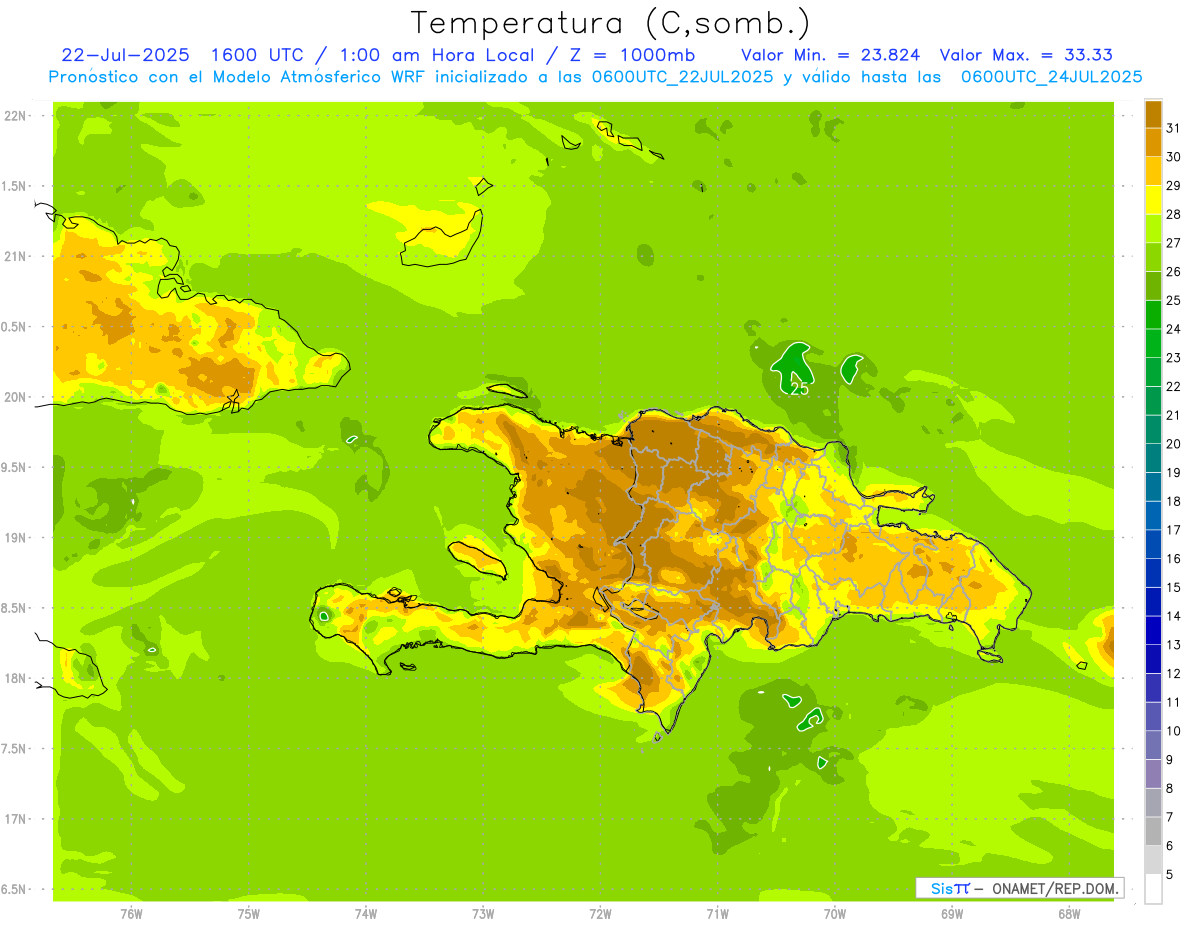Pick the green legend swatch between 24 and 25
This screenshot has width=1200, height=927.
pos(1153,314)
